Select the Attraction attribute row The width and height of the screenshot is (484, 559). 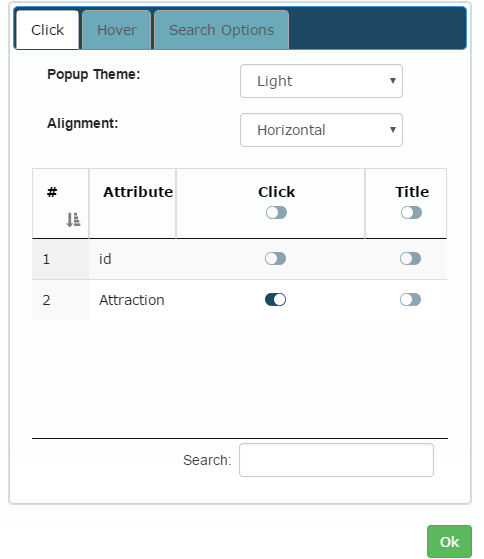point(239,300)
